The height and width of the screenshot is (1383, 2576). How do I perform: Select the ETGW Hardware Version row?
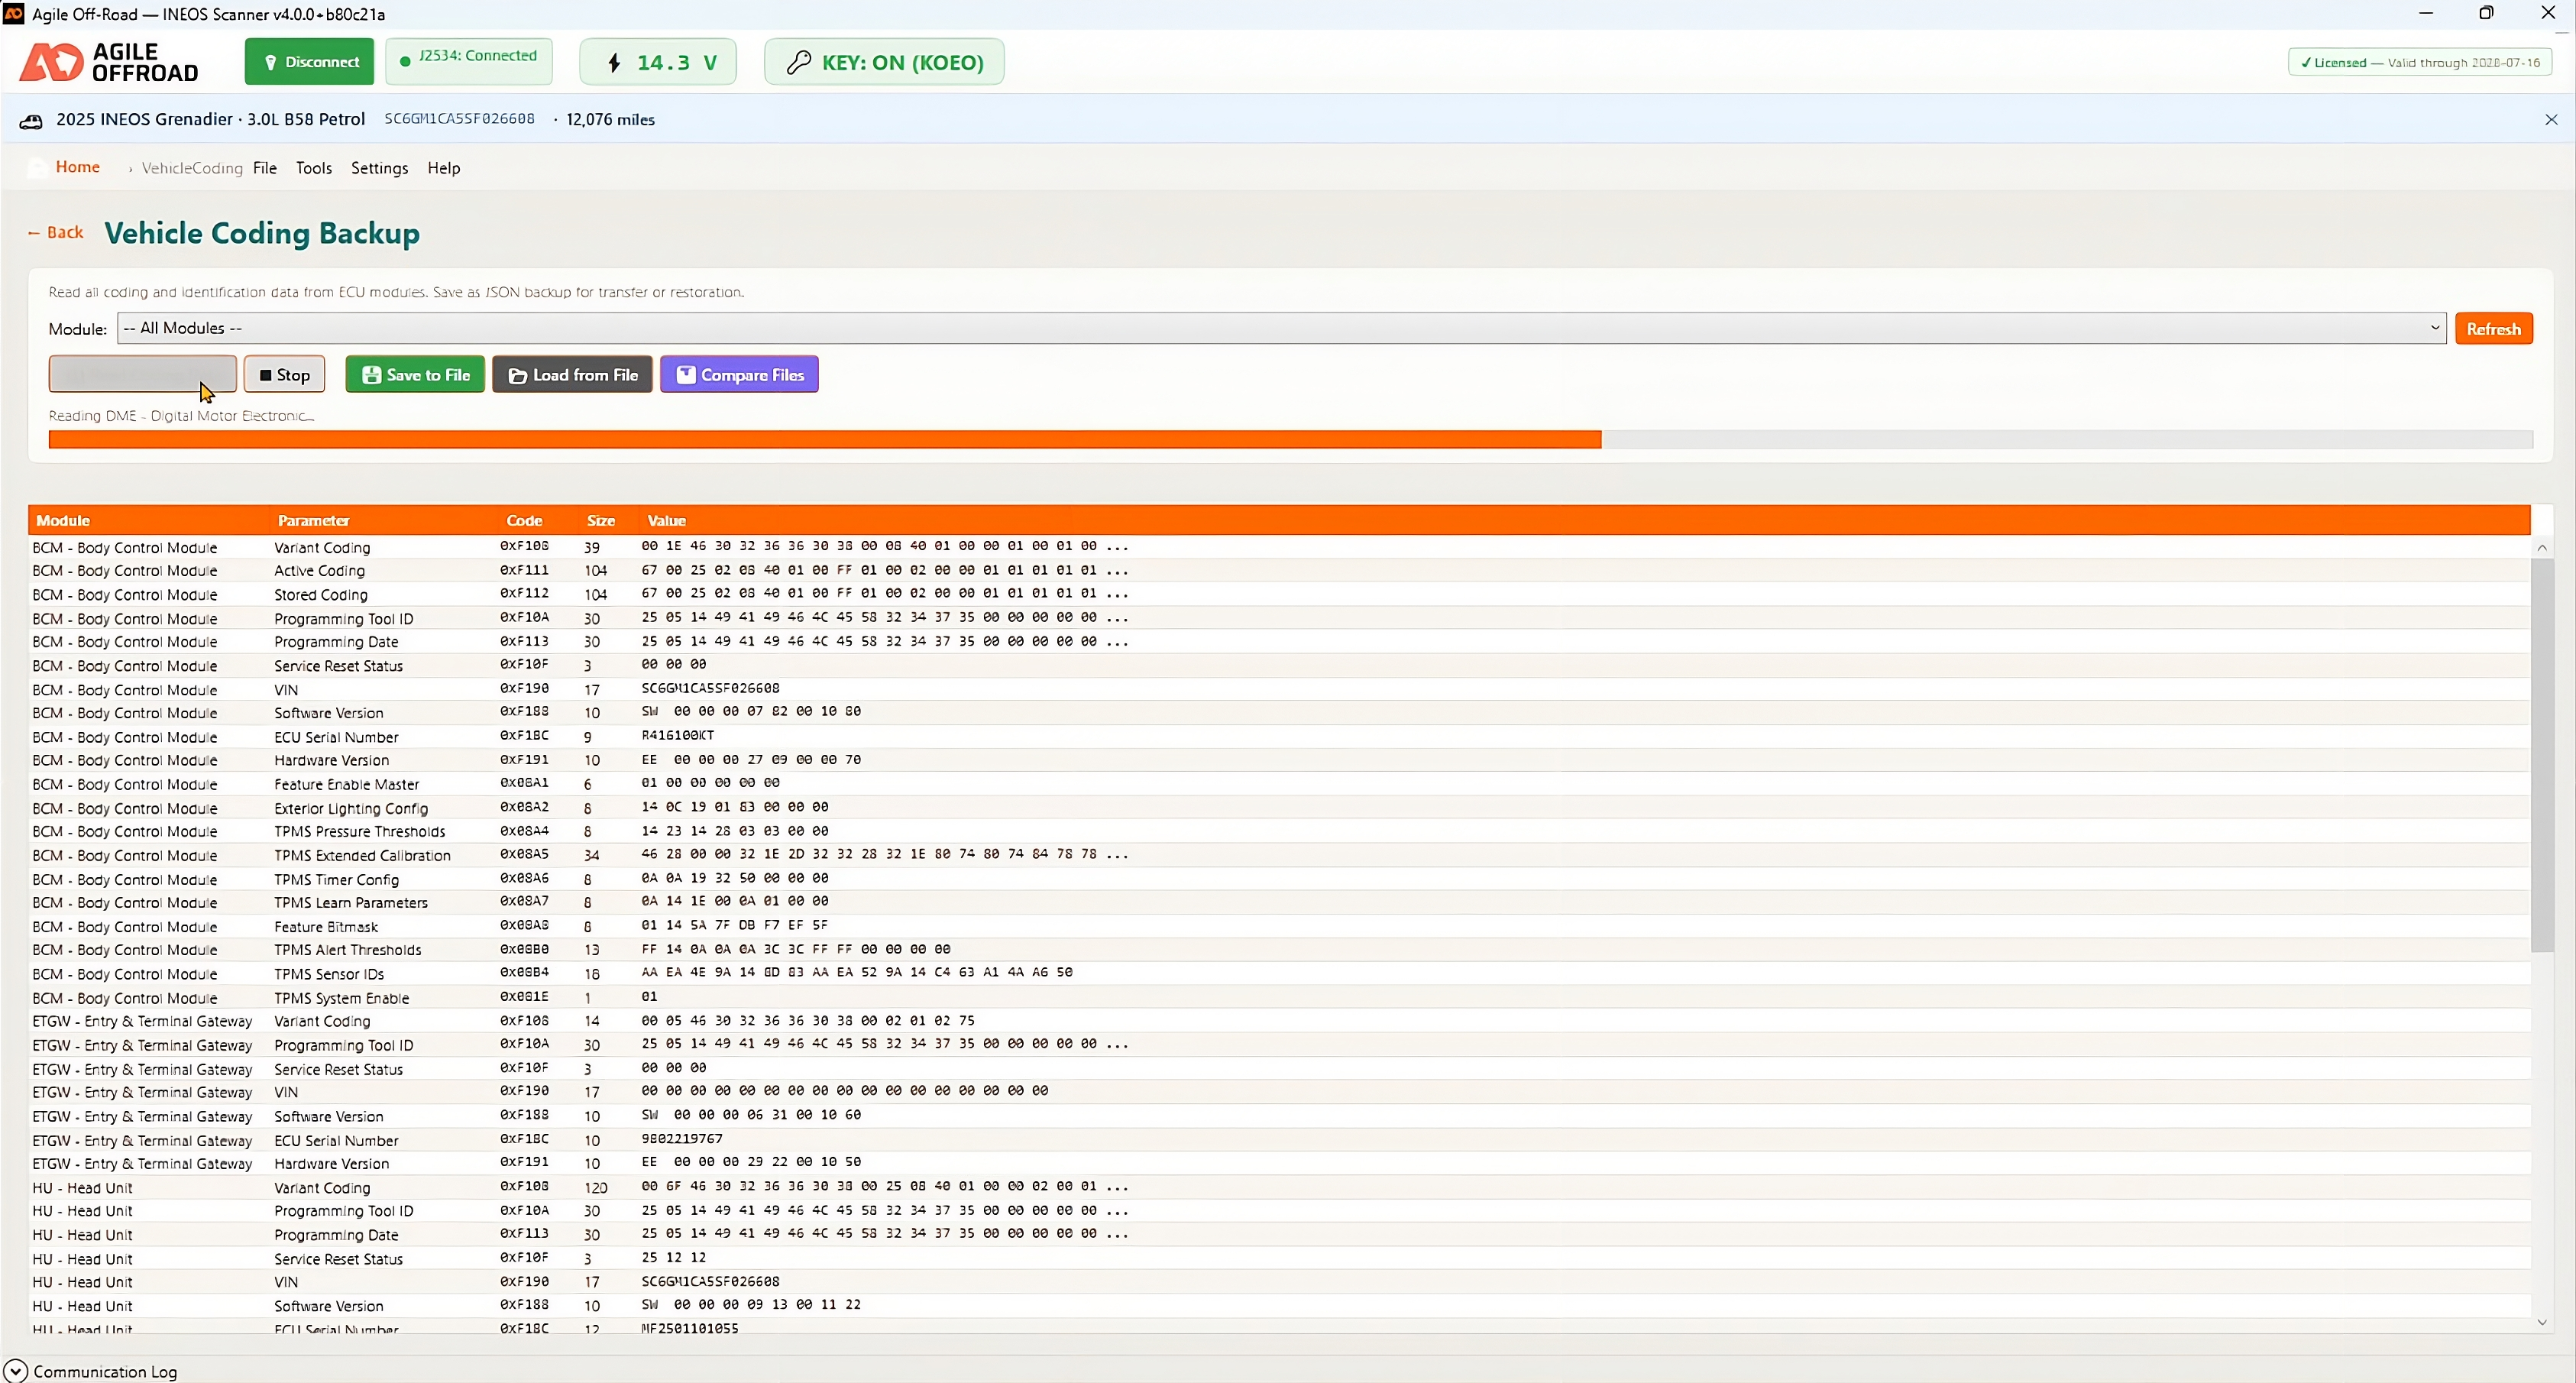(1280, 1163)
